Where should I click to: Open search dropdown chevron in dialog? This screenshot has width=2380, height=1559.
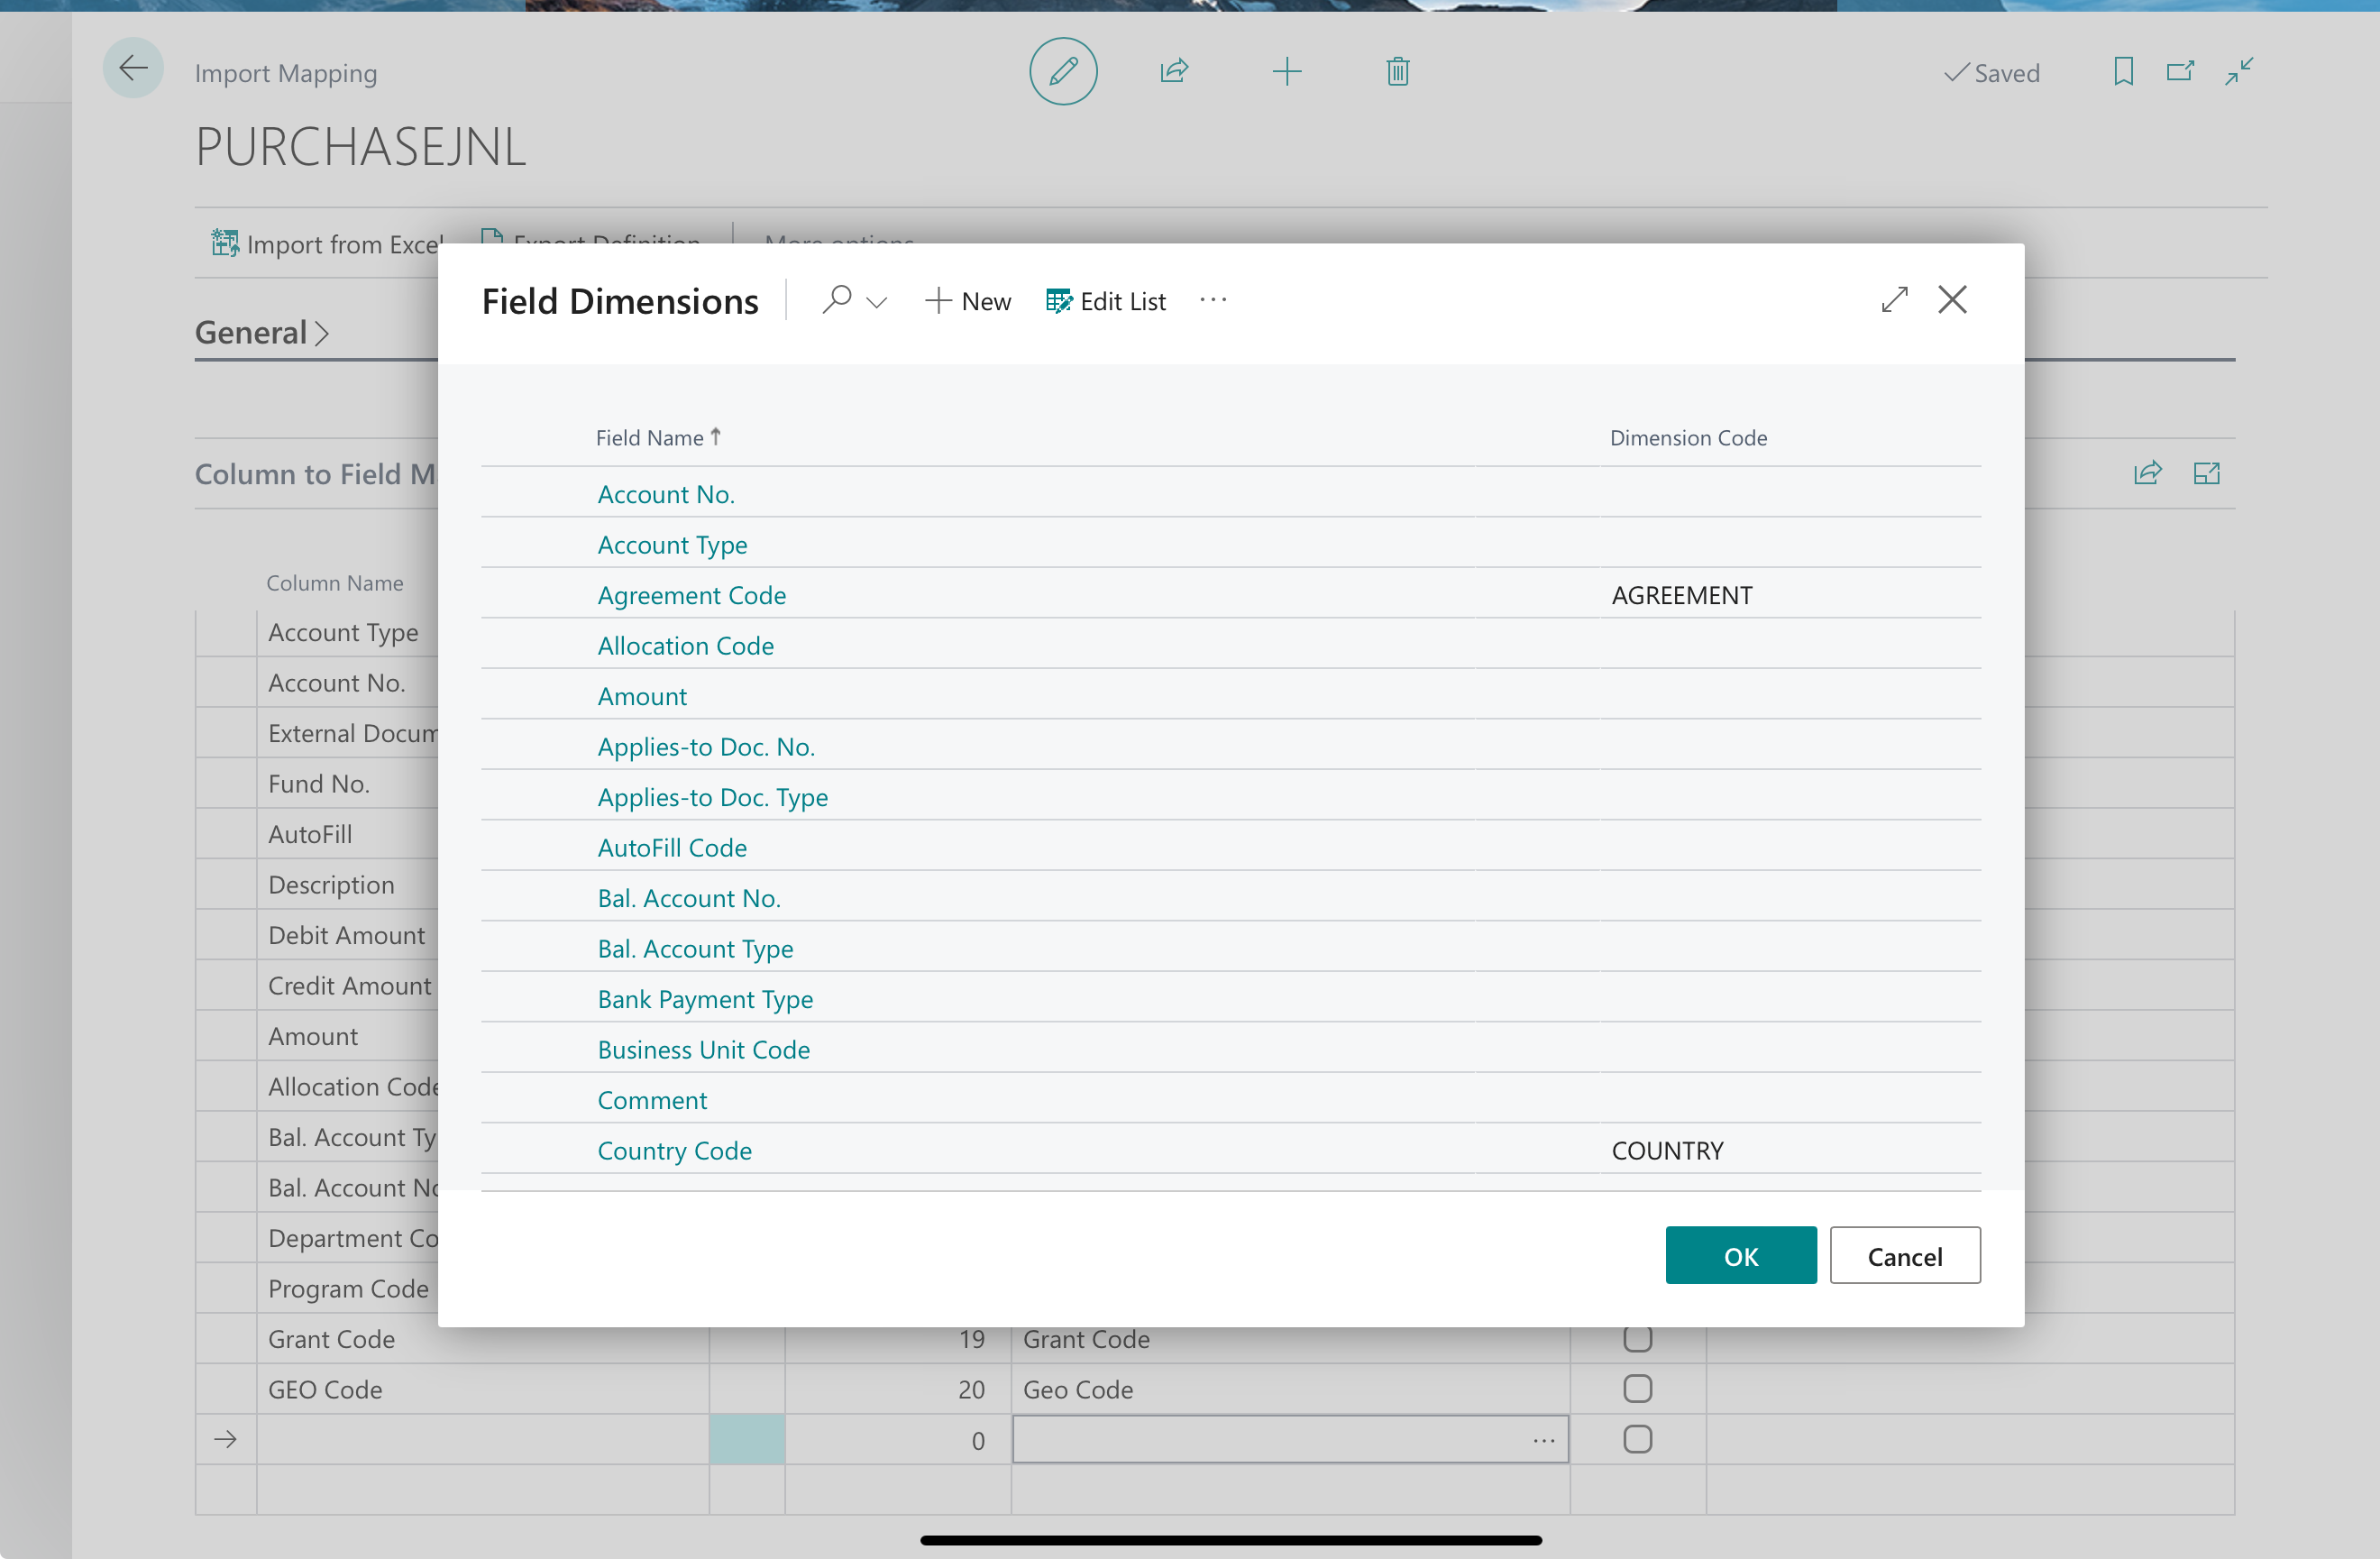877,302
